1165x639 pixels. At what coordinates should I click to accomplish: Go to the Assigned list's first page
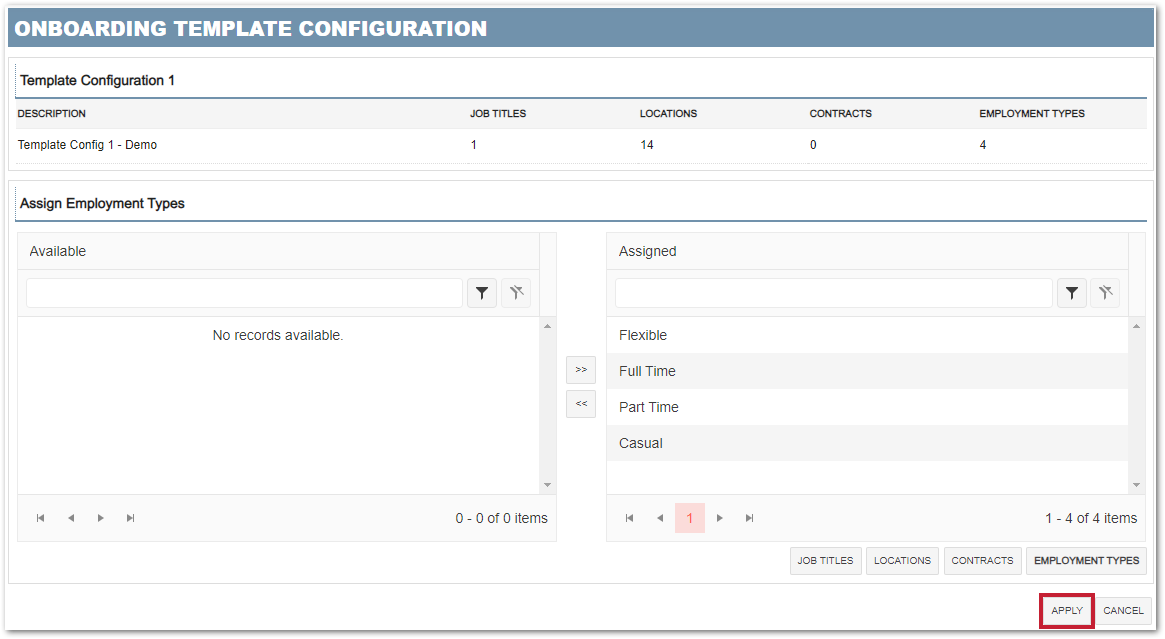point(629,518)
